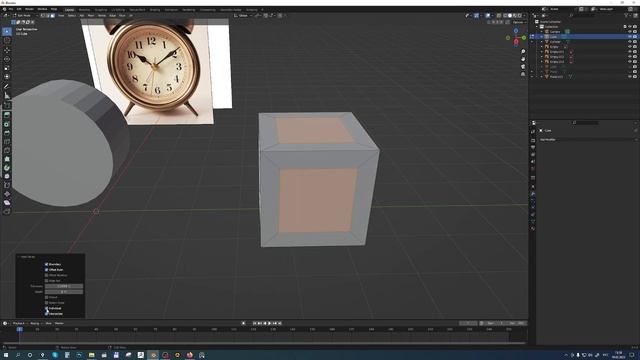Select the Move tool
The width and height of the screenshot is (640, 360).
7,50
